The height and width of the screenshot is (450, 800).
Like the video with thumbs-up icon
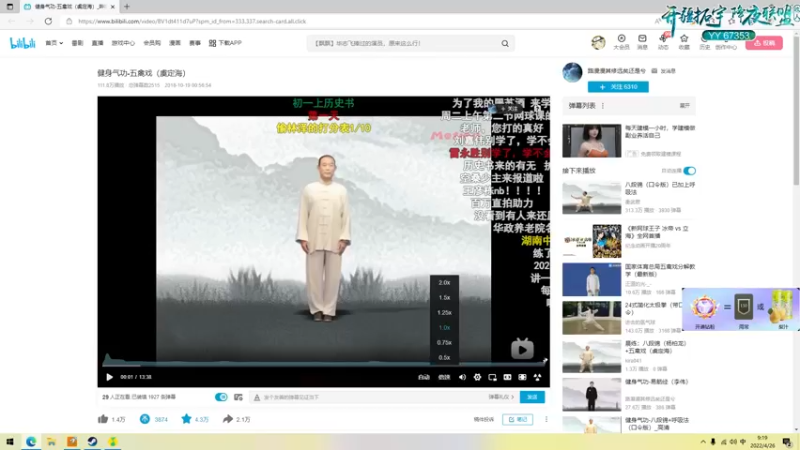tap(103, 419)
